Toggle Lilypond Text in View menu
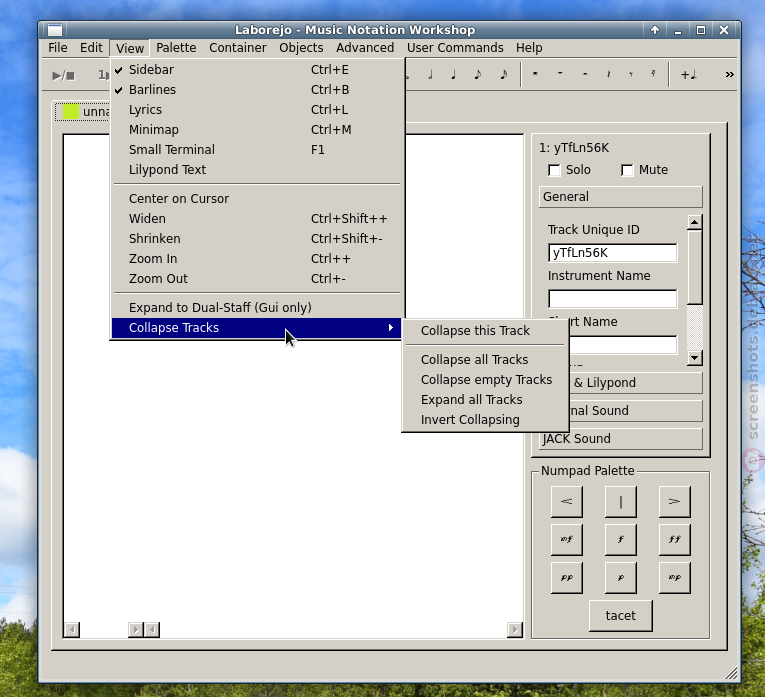The height and width of the screenshot is (697, 765). [x=258, y=170]
